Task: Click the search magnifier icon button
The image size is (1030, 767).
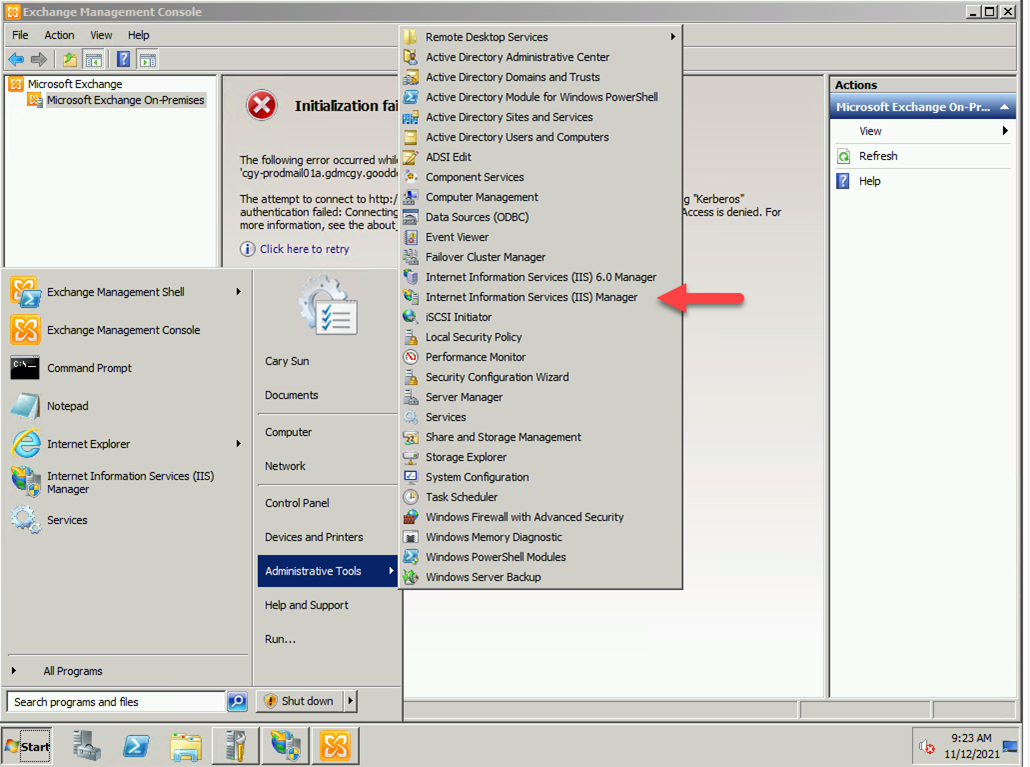Action: [x=237, y=702]
